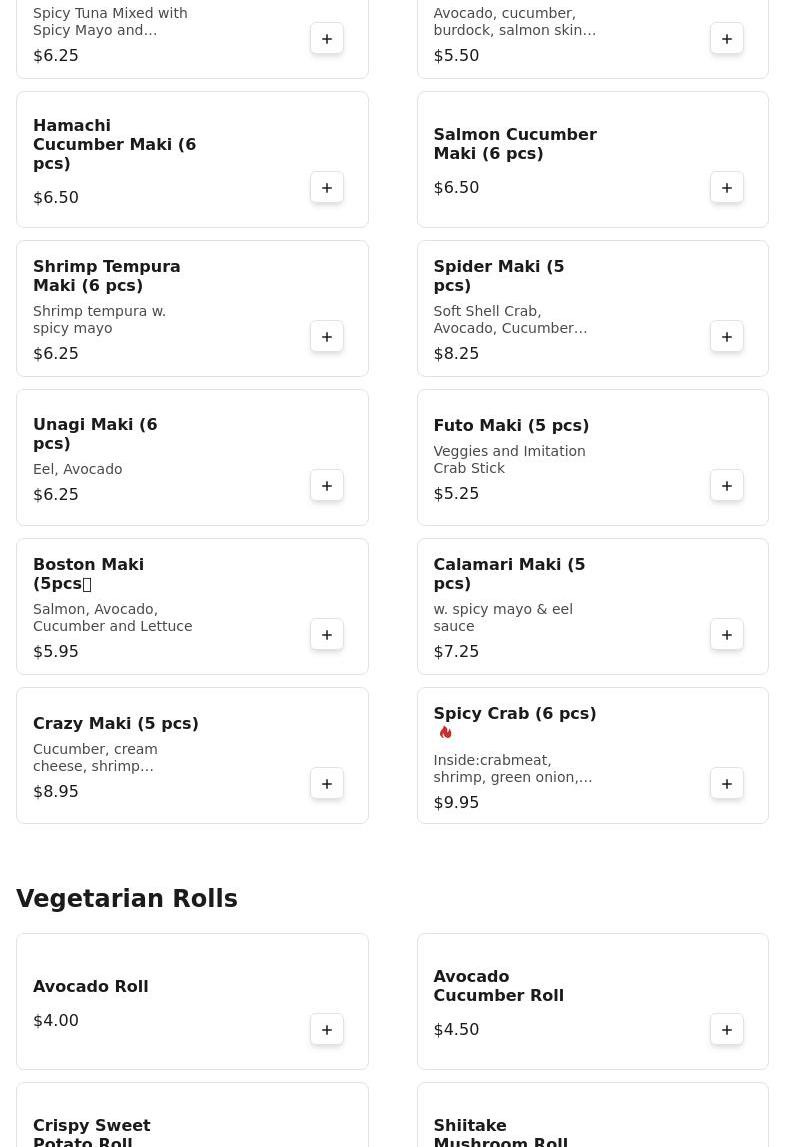Add Salmon Cucumber Maki to cart
Viewport: 785px width, 1147px height.
pos(726,188)
